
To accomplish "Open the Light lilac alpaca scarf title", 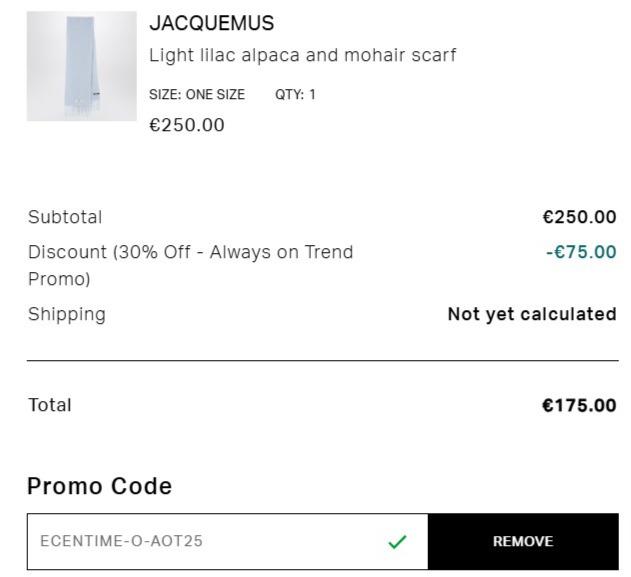I will pyautogui.click(x=302, y=55).
